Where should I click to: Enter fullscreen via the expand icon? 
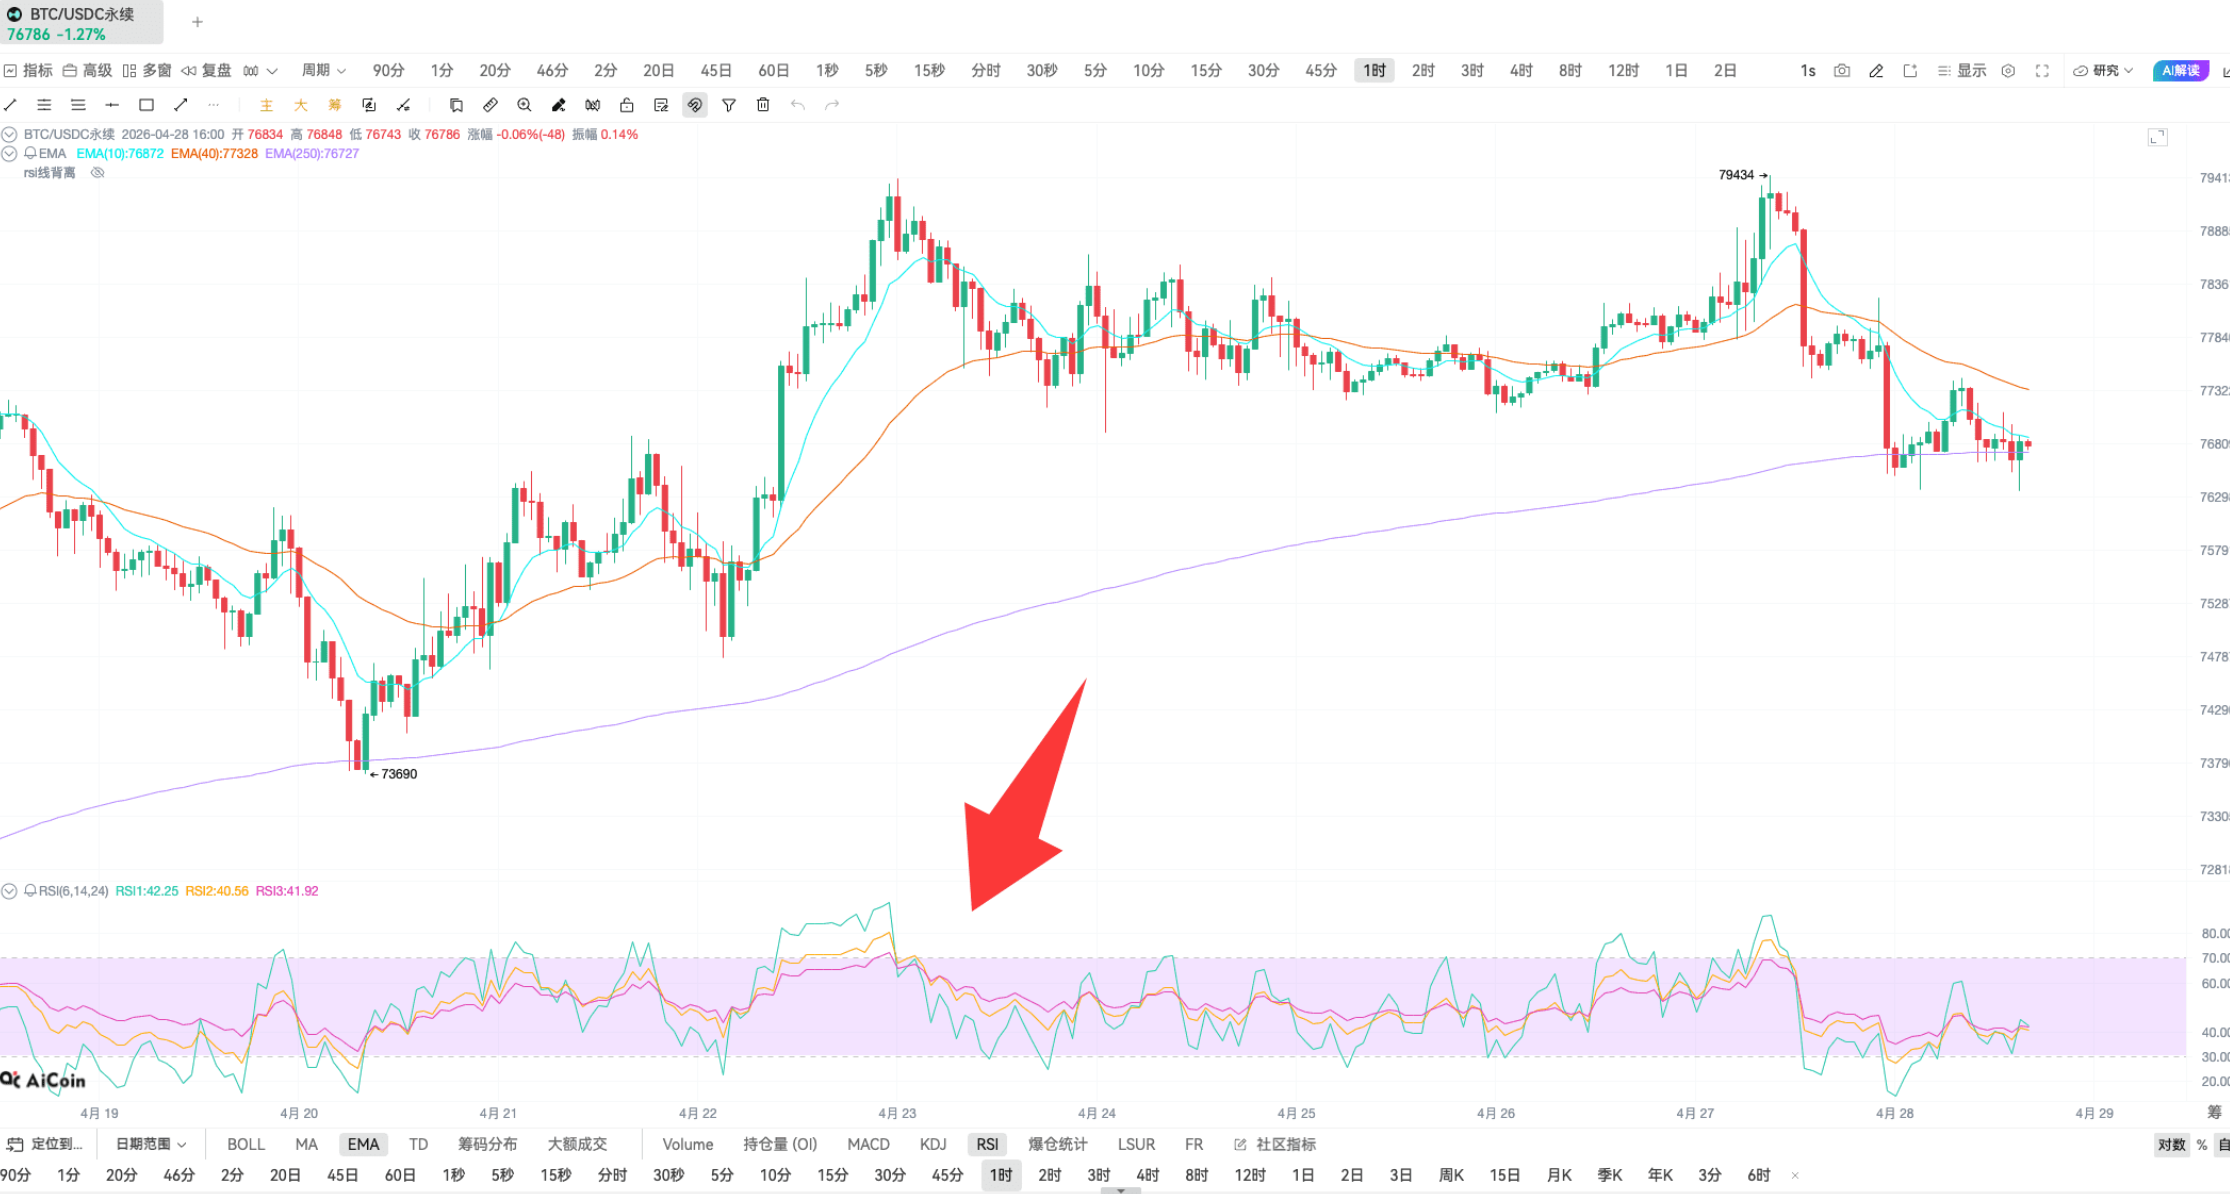(x=2043, y=70)
